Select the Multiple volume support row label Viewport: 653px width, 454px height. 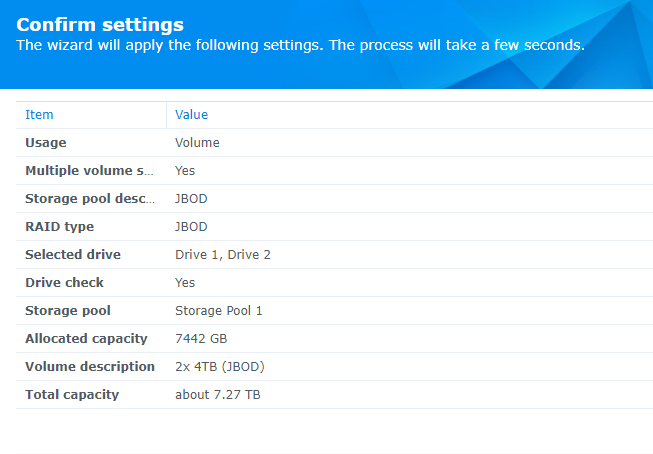[x=90, y=171]
